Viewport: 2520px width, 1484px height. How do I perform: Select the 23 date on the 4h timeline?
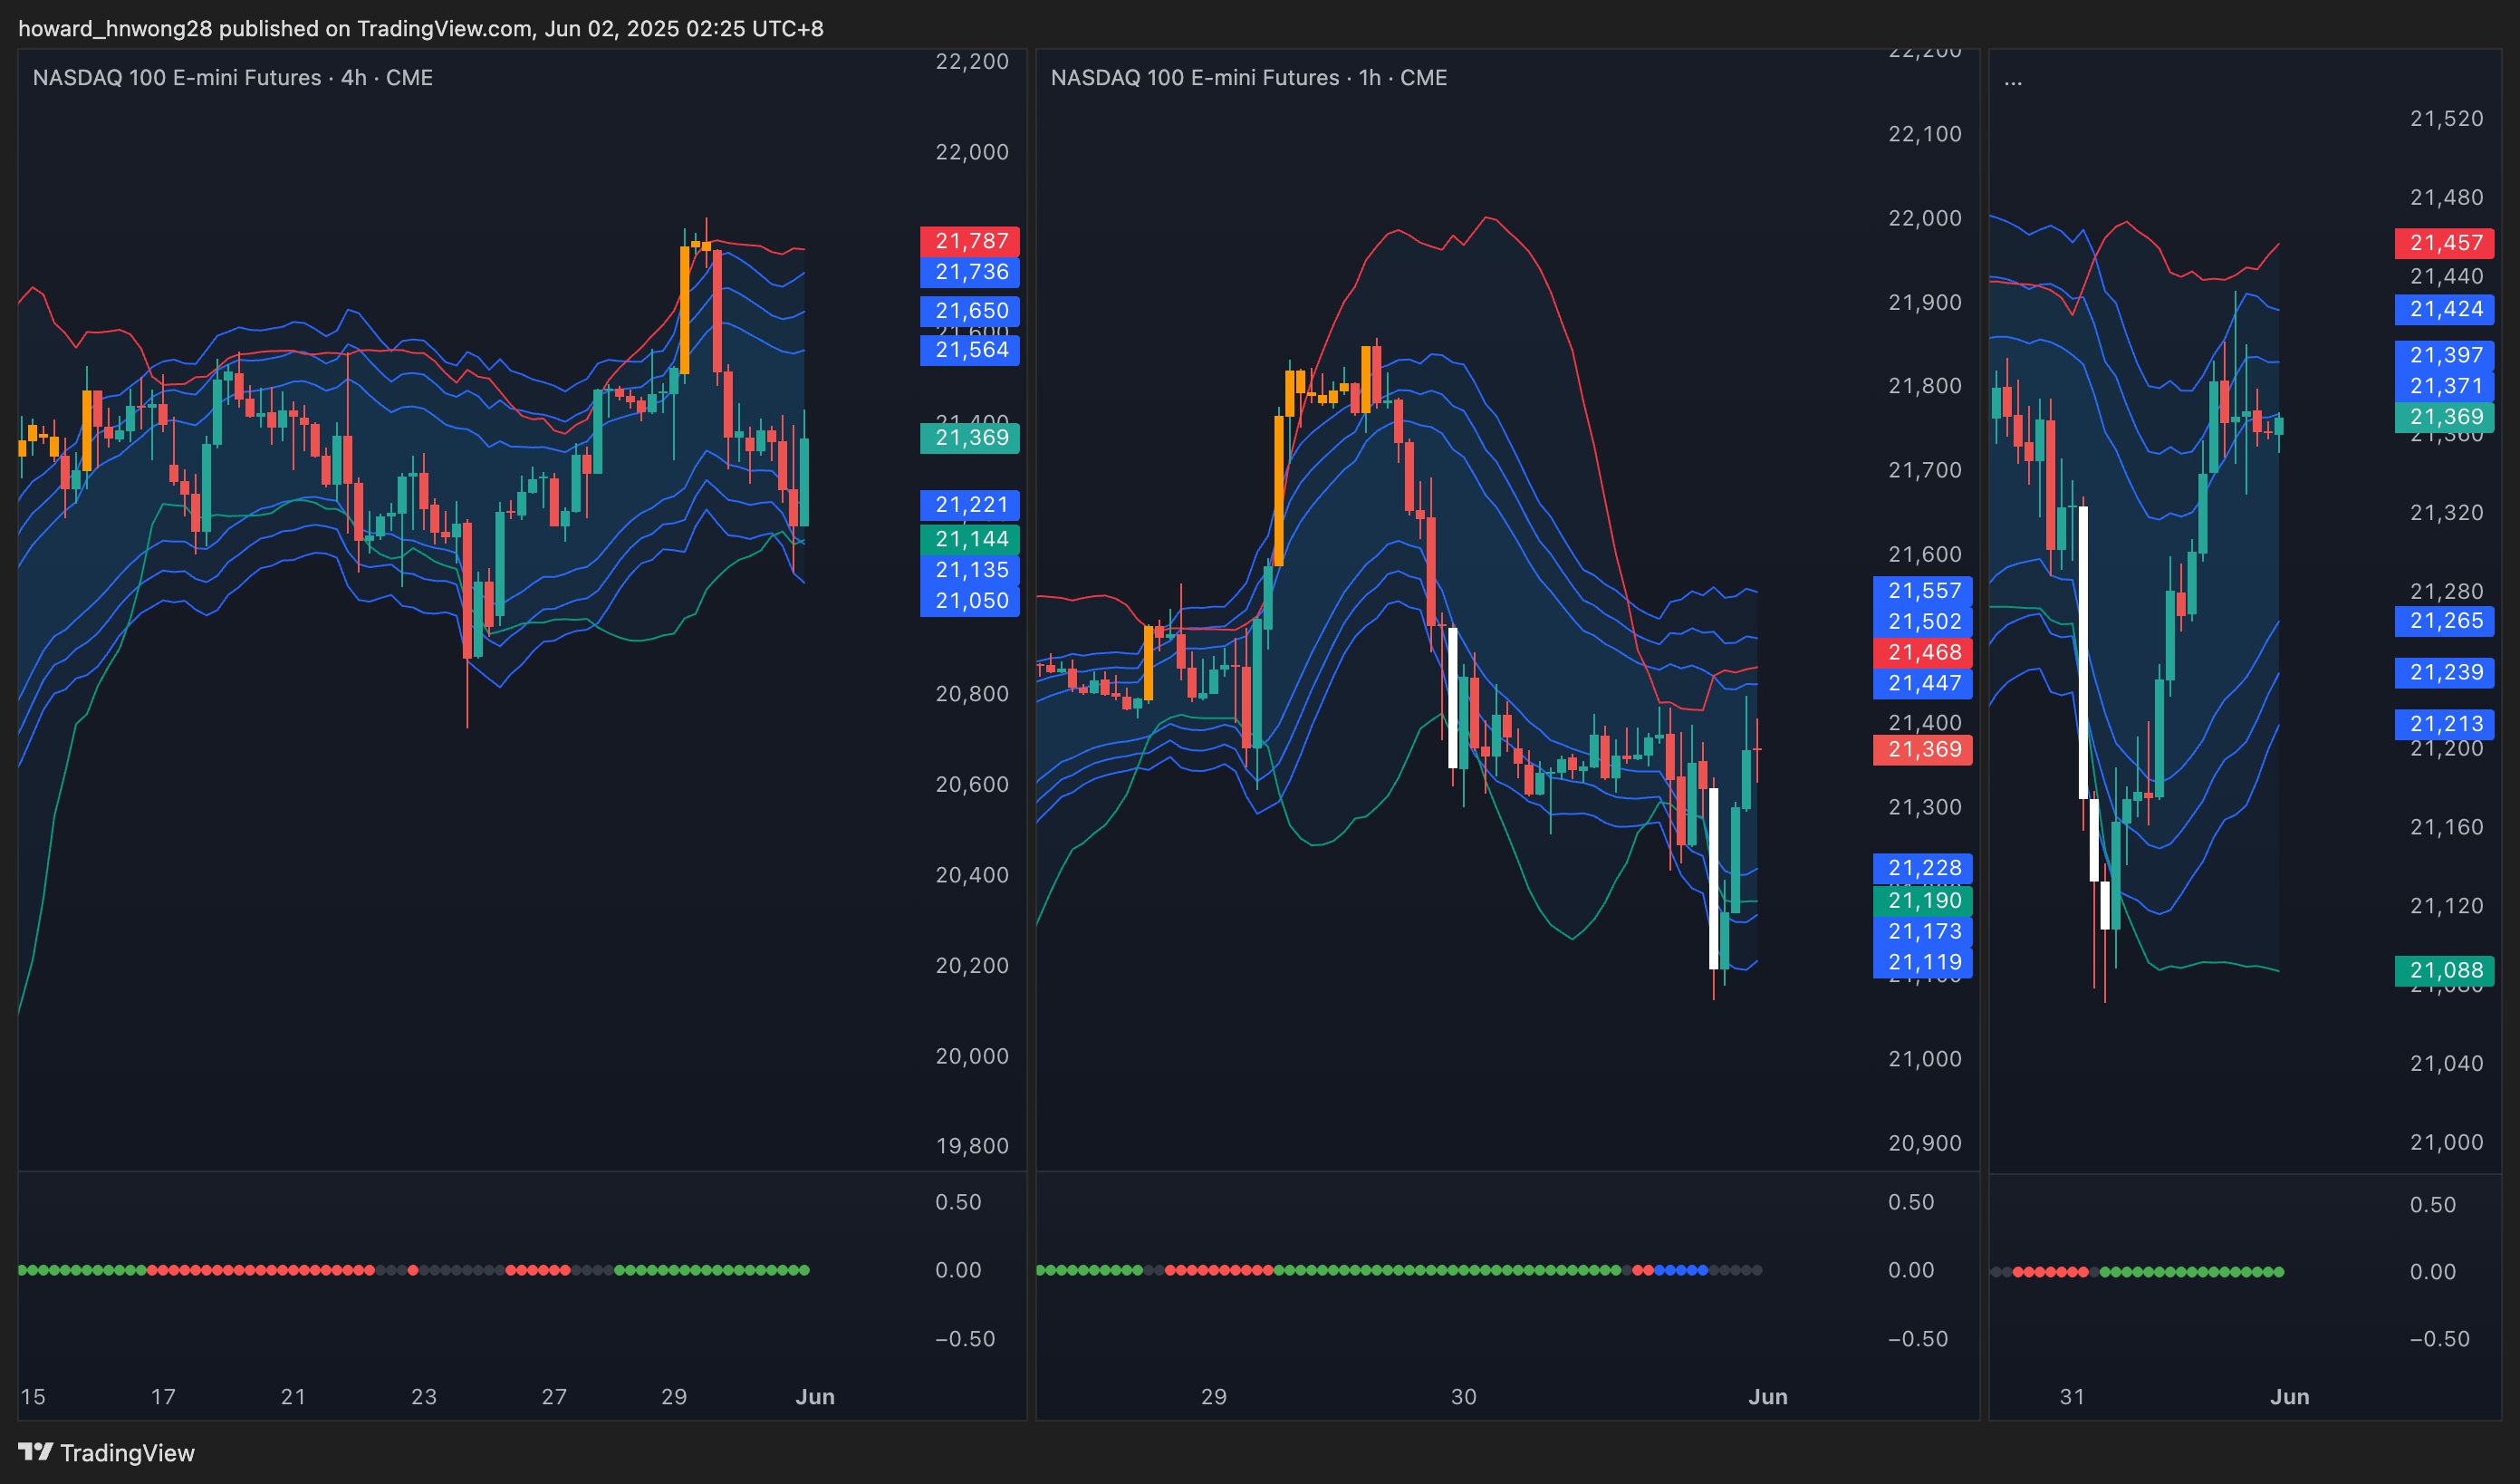tap(424, 1396)
